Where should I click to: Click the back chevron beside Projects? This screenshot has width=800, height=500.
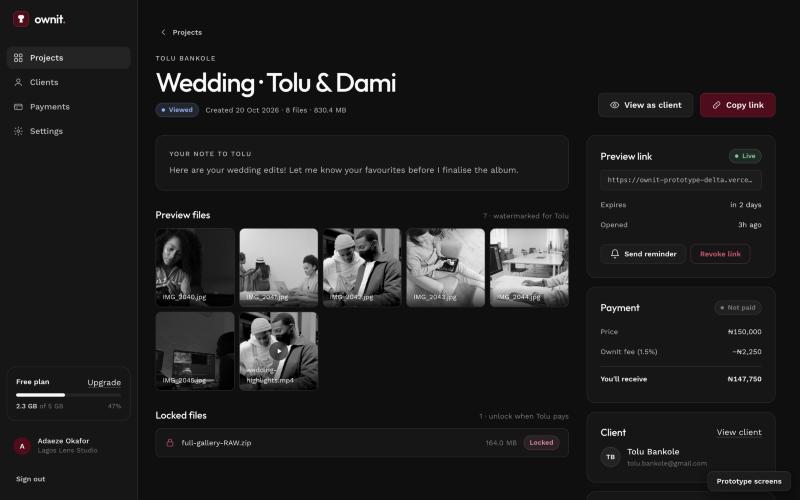tap(163, 32)
